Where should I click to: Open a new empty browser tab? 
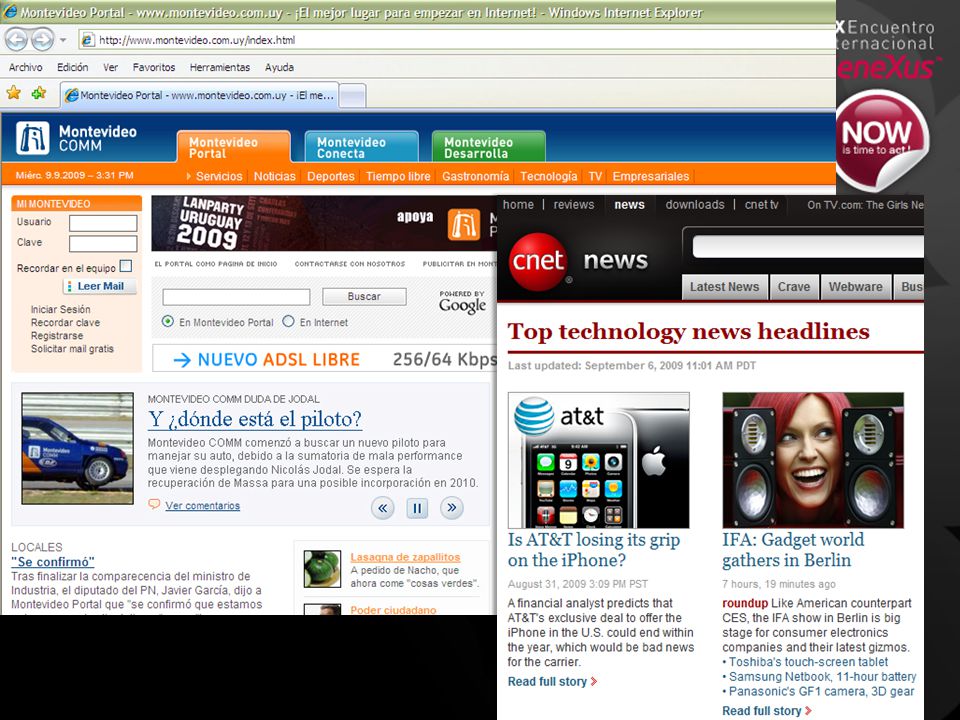pyautogui.click(x=353, y=96)
